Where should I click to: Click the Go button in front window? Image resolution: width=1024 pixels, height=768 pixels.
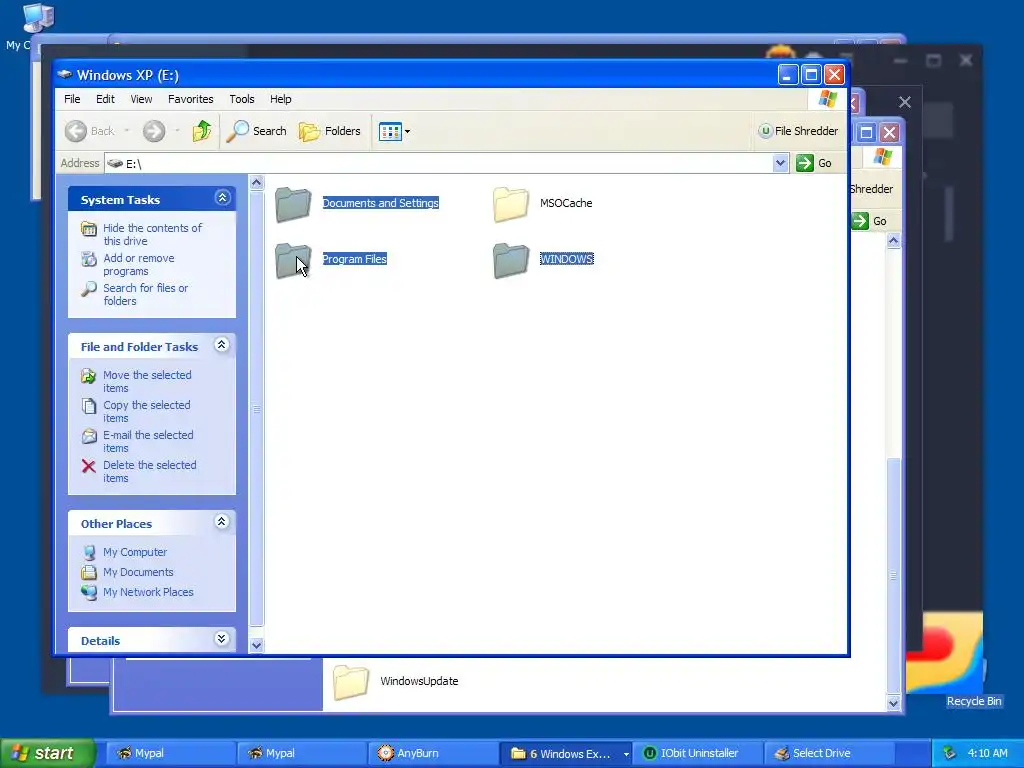click(814, 163)
